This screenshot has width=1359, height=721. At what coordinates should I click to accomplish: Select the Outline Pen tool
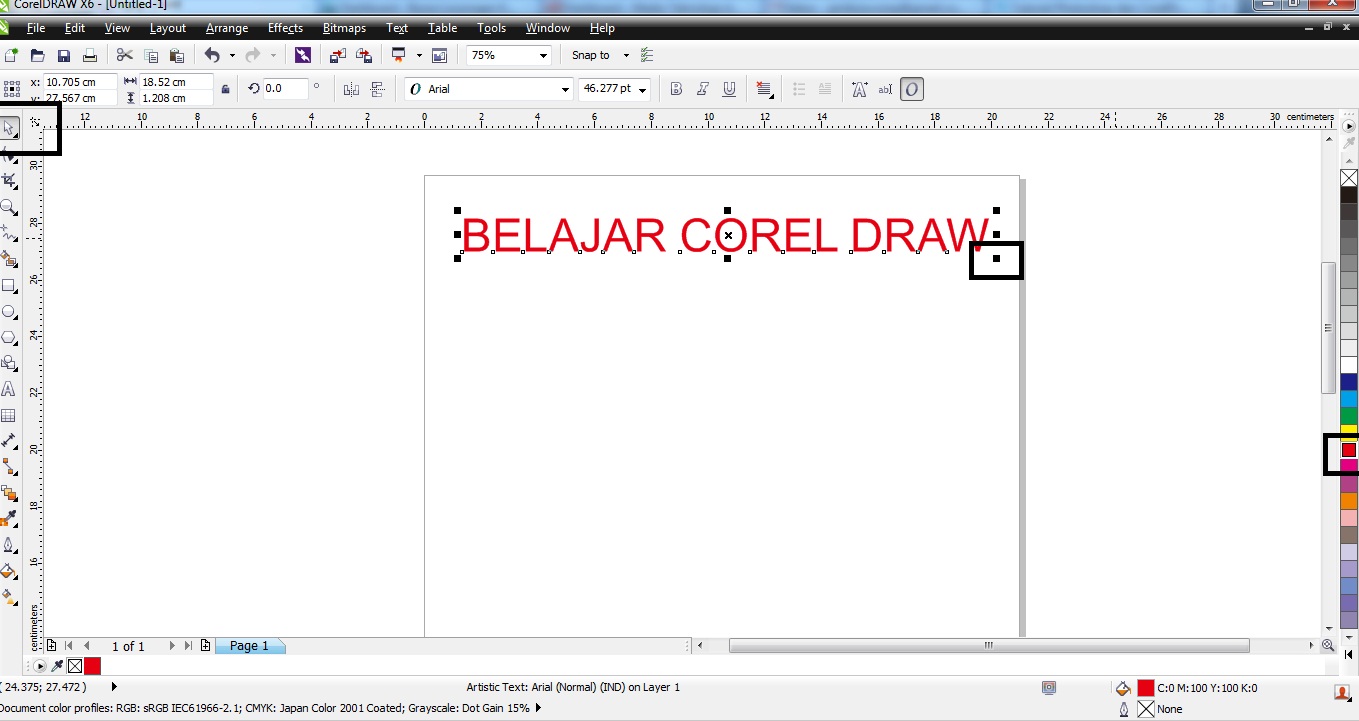pos(9,545)
